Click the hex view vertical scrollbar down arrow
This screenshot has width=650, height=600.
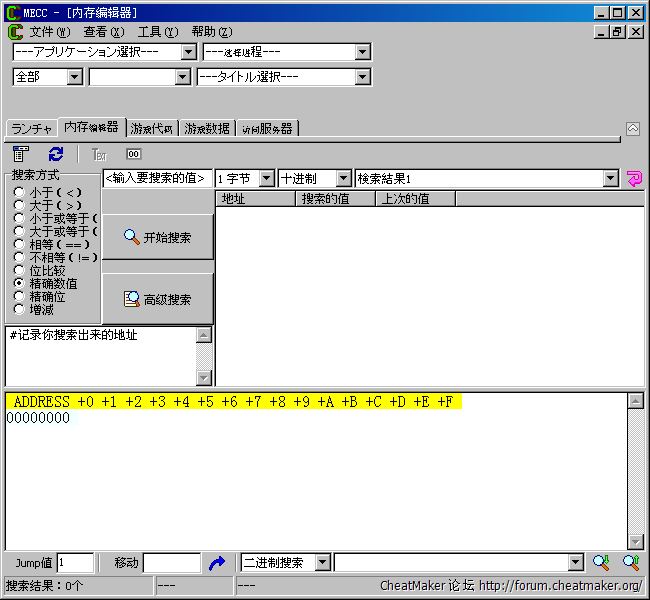(x=635, y=541)
